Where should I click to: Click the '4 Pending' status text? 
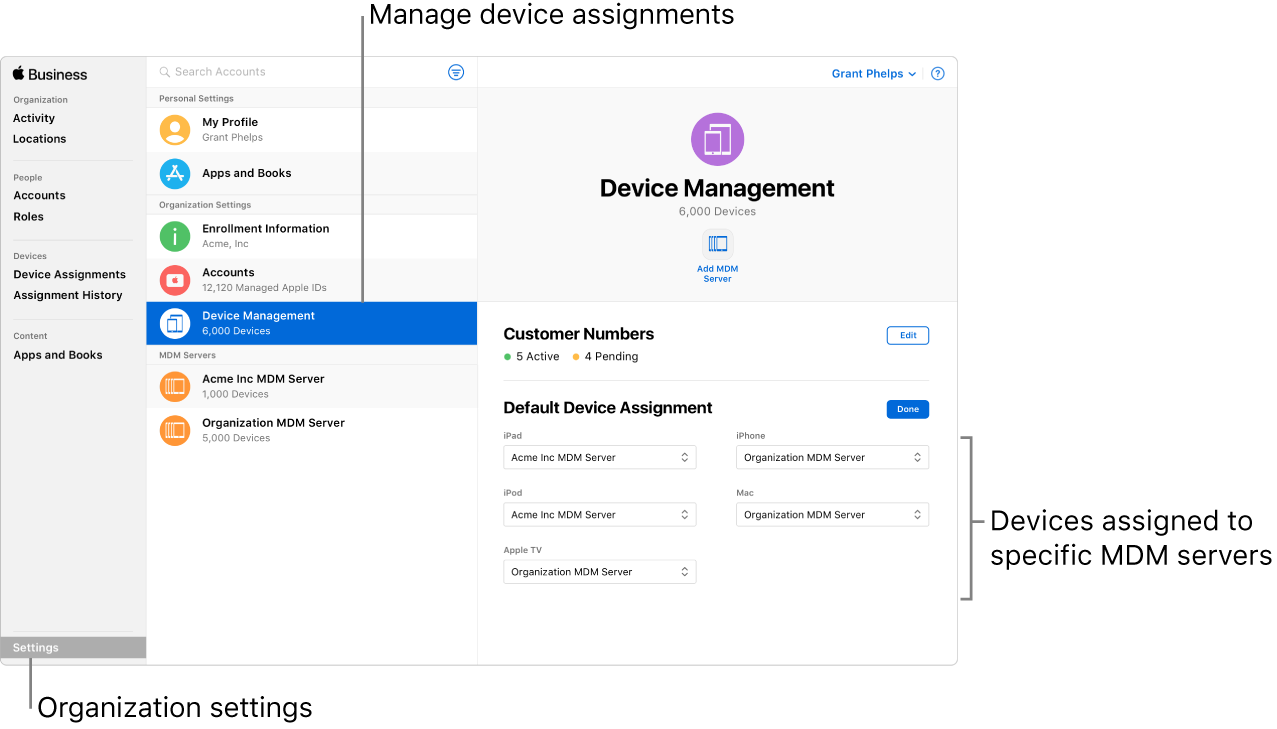(611, 357)
